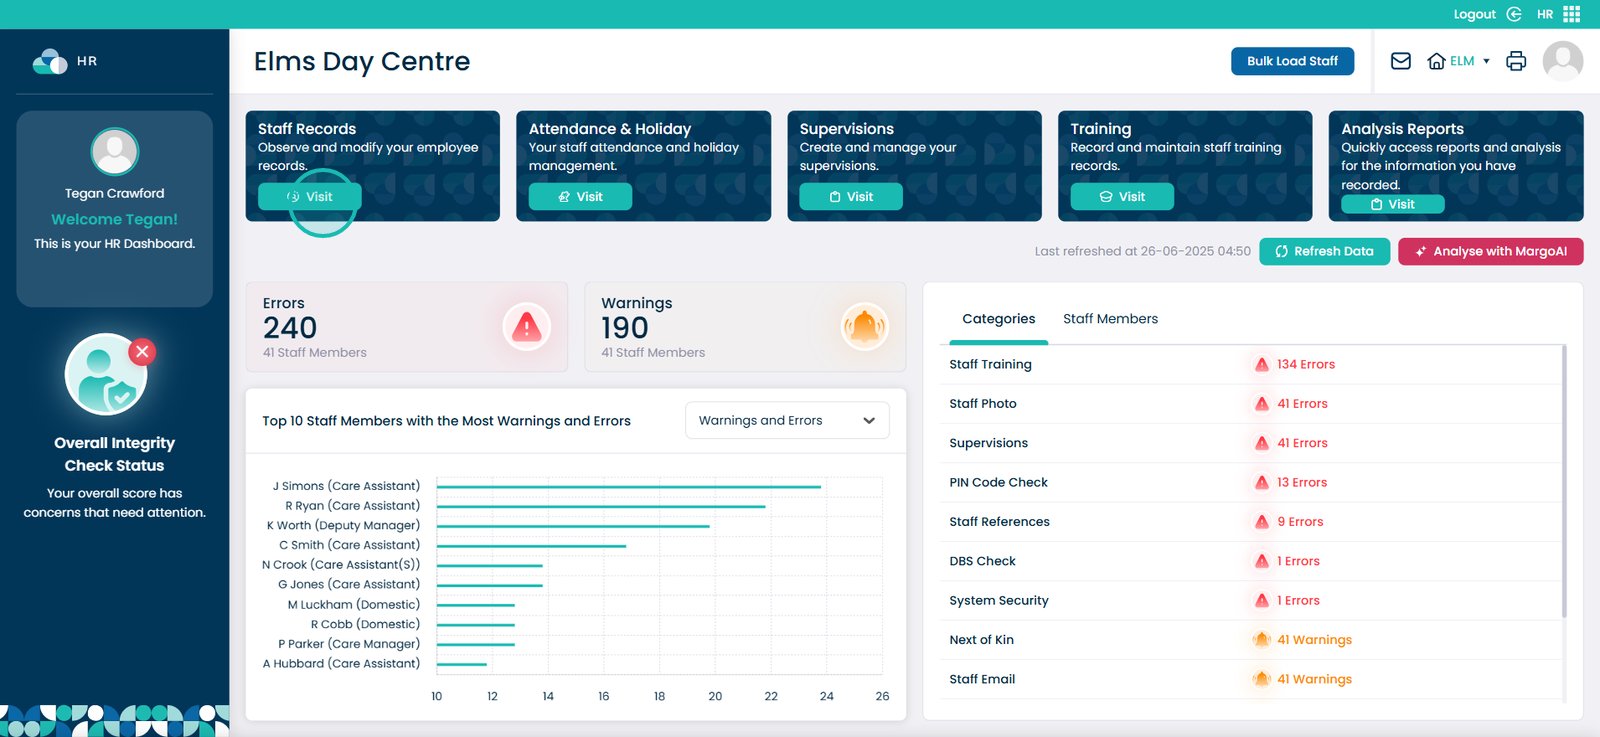Open the apps grid icon beside HR
The image size is (1600, 737).
tap(1572, 14)
